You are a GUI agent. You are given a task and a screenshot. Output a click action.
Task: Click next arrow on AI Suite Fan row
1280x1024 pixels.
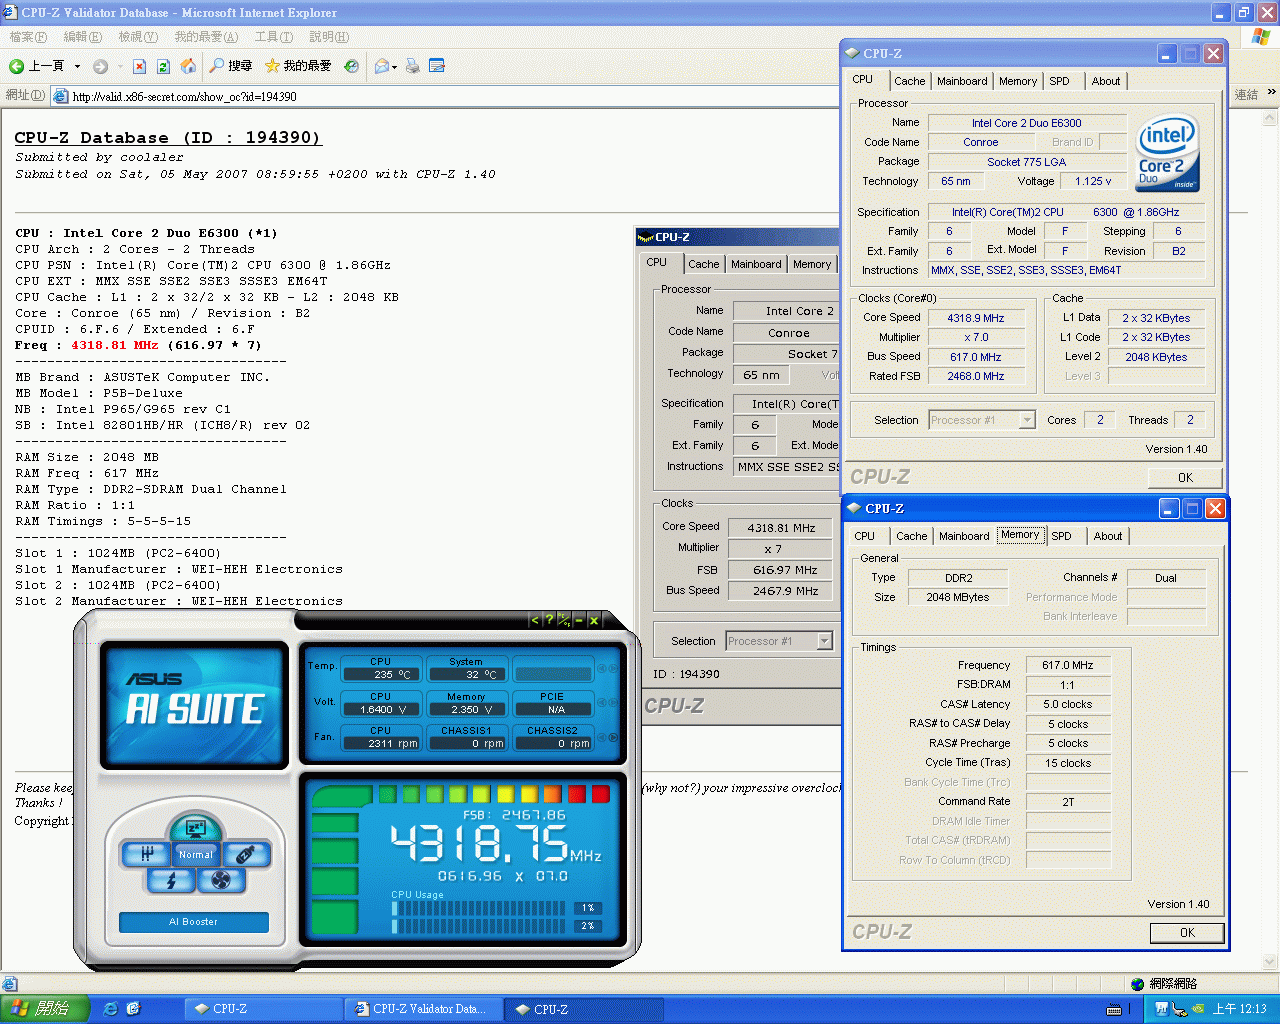point(612,738)
